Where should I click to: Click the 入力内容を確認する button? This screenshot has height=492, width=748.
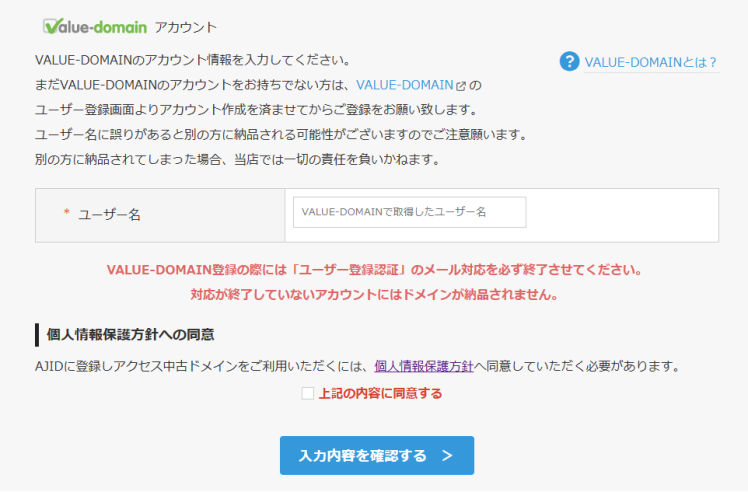click(377, 455)
